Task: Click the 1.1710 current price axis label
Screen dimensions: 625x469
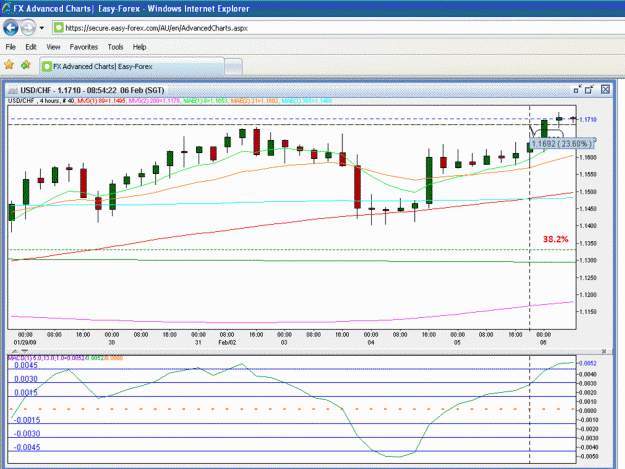Action: (588, 120)
